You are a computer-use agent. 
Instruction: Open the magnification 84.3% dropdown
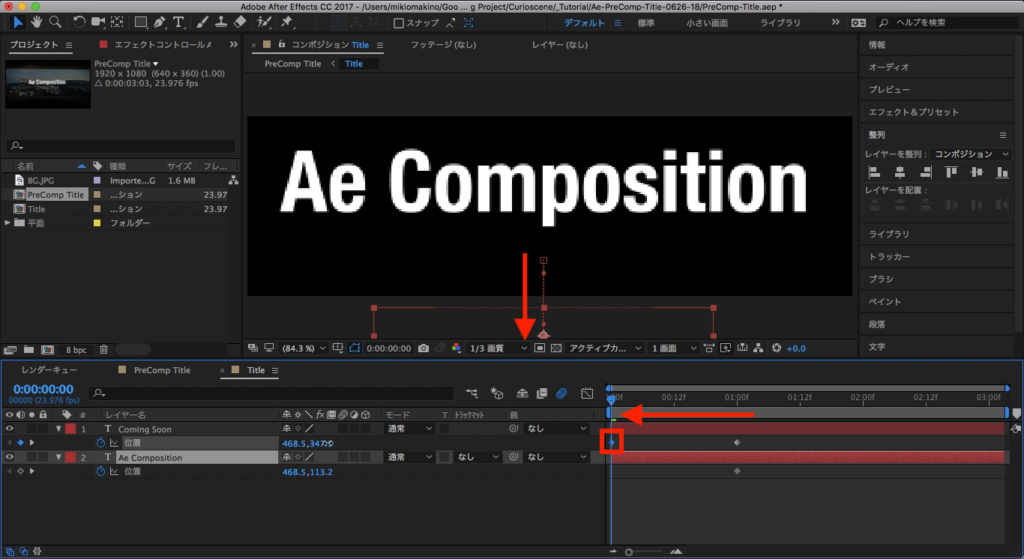[304, 348]
